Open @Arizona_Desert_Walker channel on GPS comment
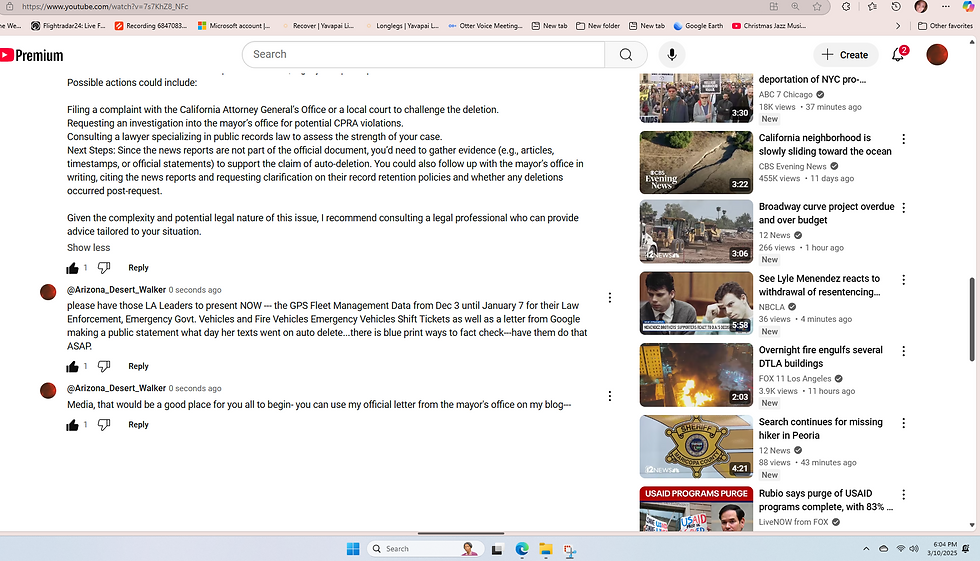The height and width of the screenshot is (561, 980). (116, 290)
